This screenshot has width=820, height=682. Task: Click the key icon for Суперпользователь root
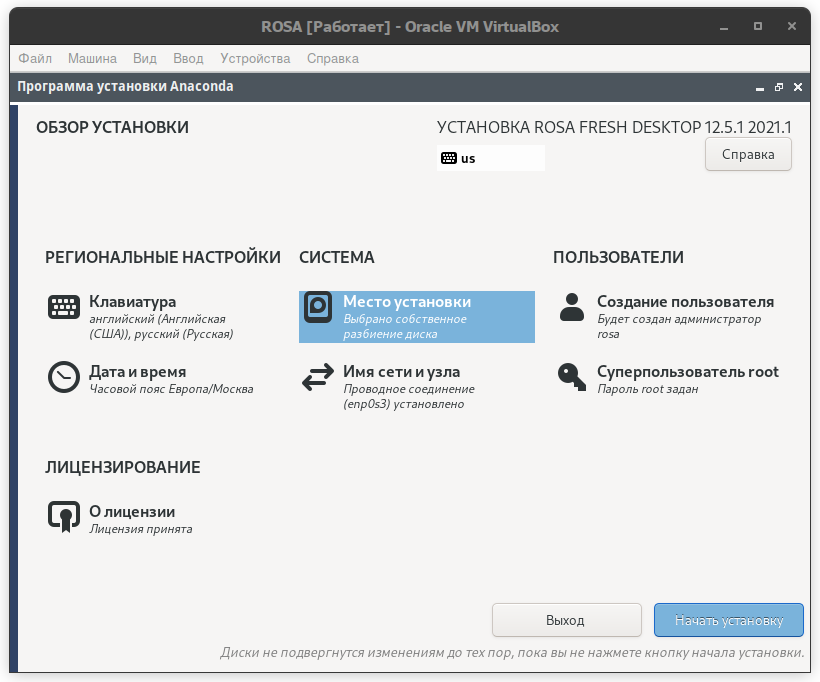(x=572, y=377)
